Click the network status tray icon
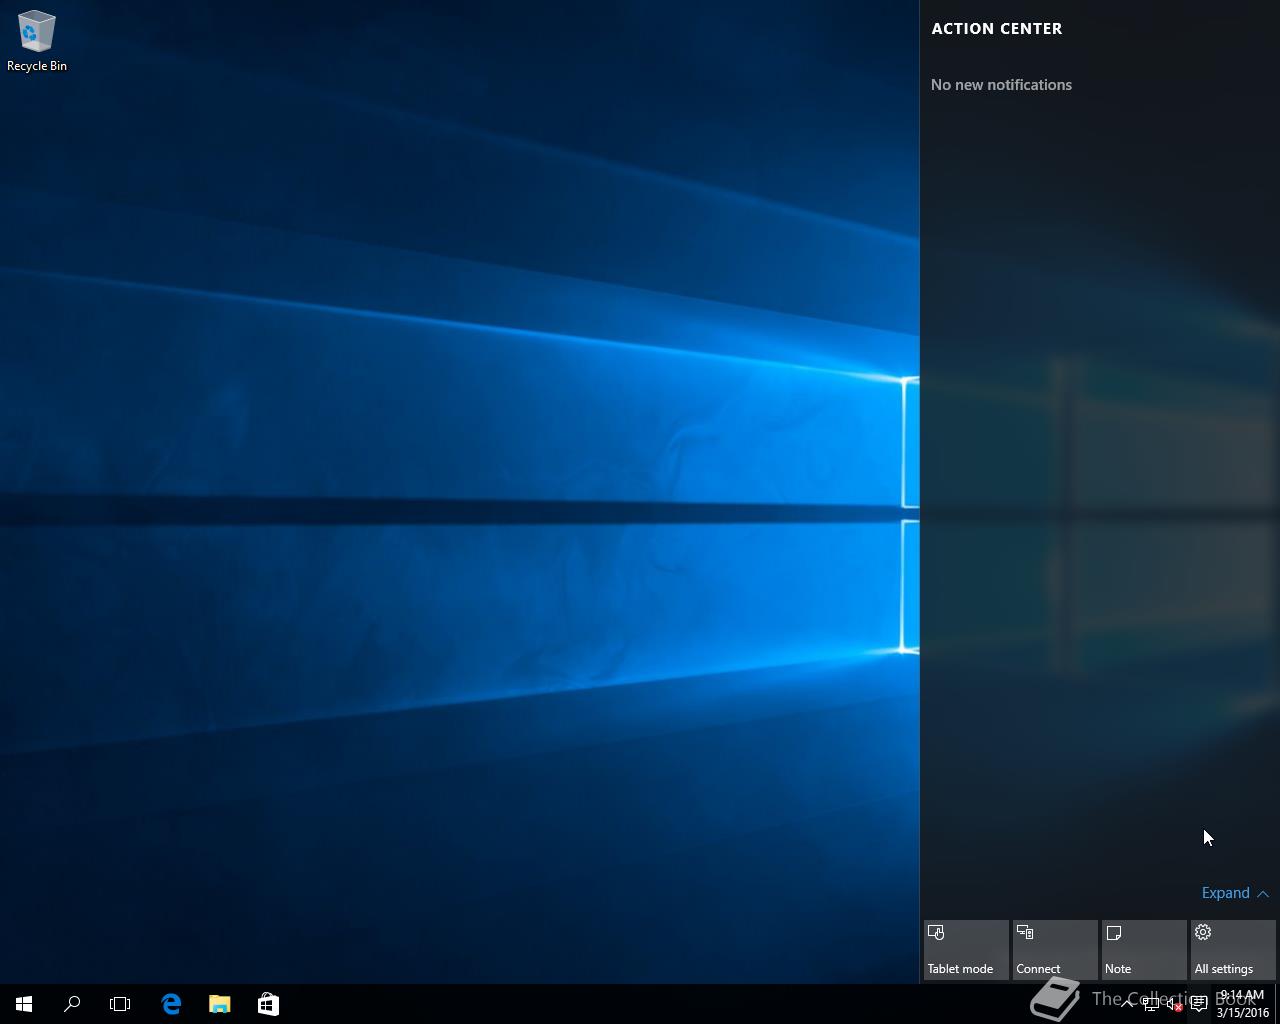 point(1151,1004)
